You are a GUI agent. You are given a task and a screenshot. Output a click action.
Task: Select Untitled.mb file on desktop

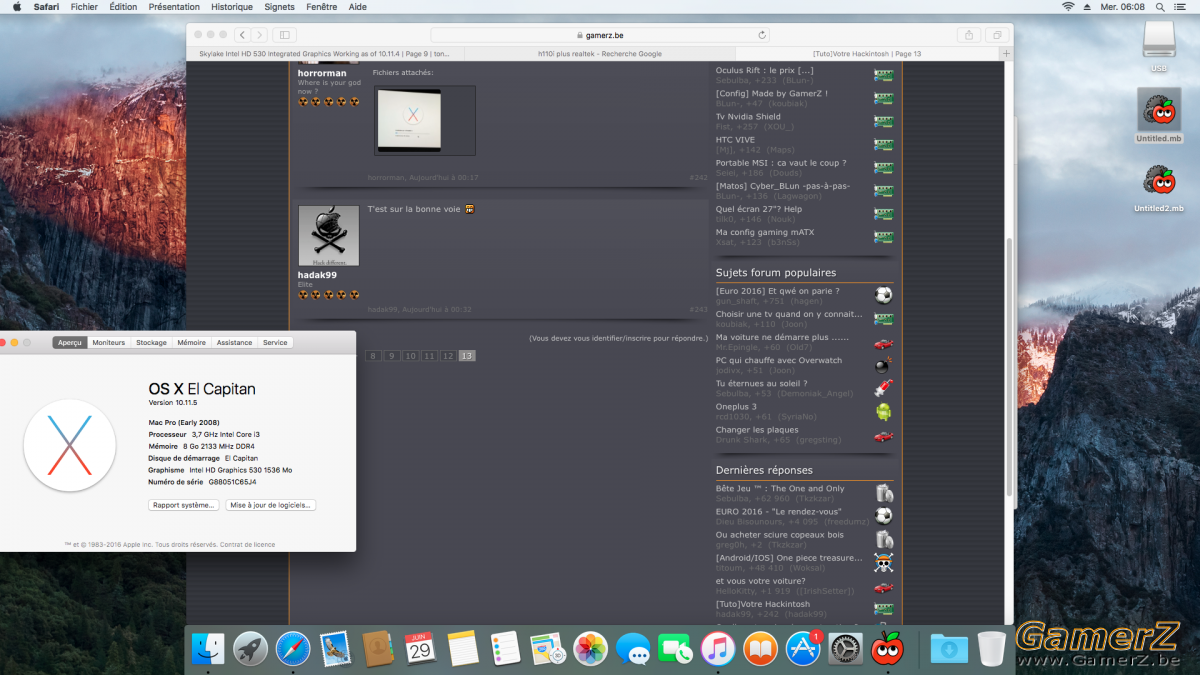[x=1159, y=115]
